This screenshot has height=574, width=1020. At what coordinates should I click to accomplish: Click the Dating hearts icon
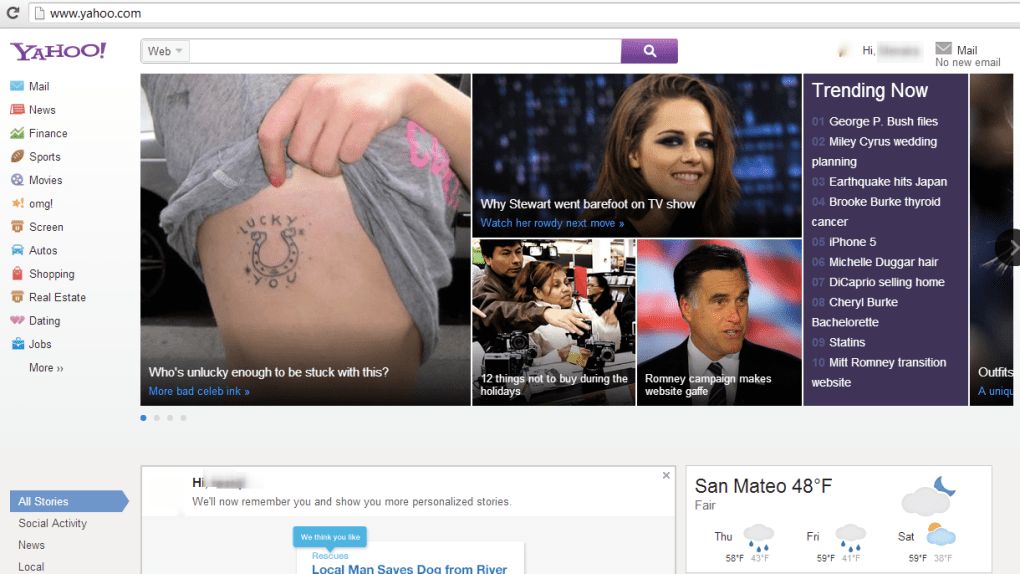(17, 320)
